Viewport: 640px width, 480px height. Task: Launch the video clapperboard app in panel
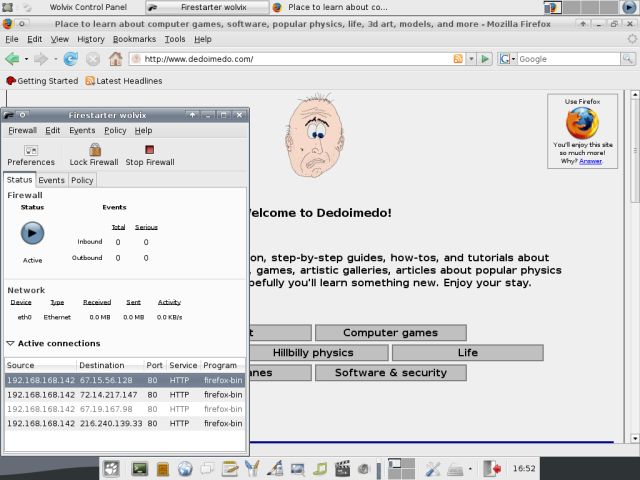pos(345,468)
